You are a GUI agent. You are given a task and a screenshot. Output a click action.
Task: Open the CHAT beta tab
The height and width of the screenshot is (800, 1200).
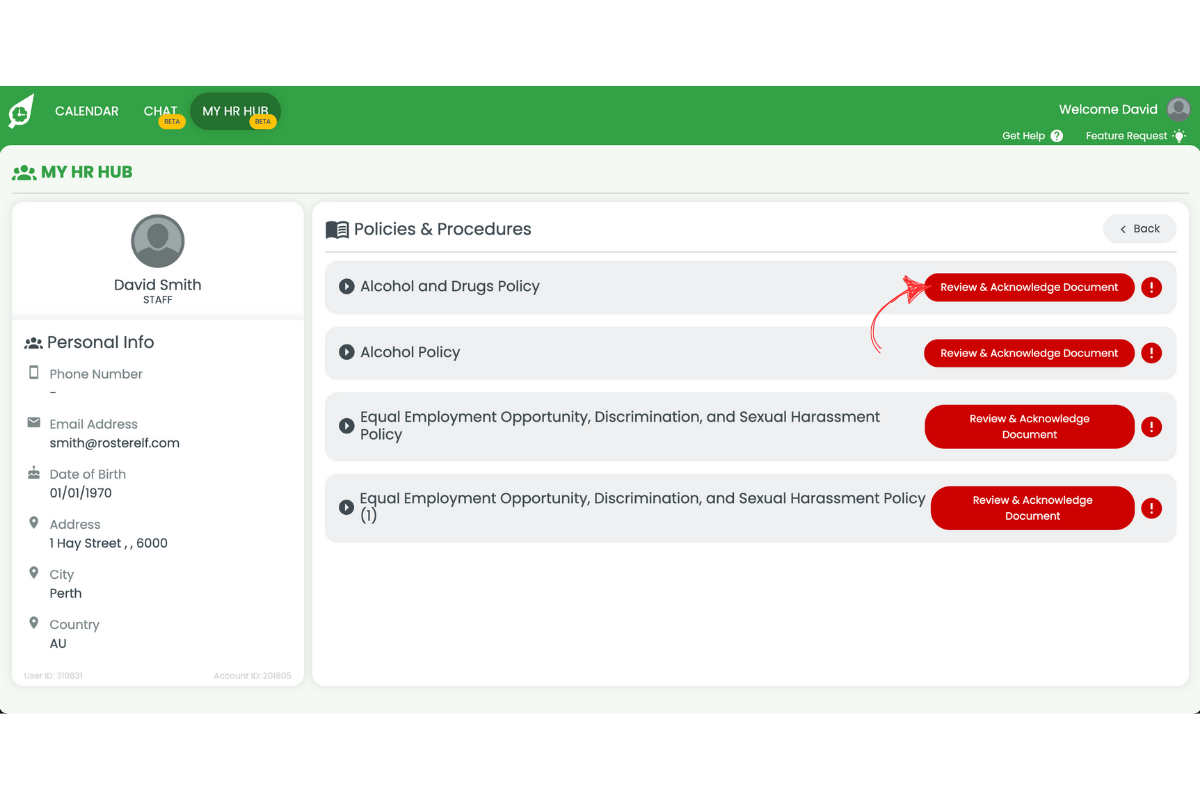(x=160, y=111)
